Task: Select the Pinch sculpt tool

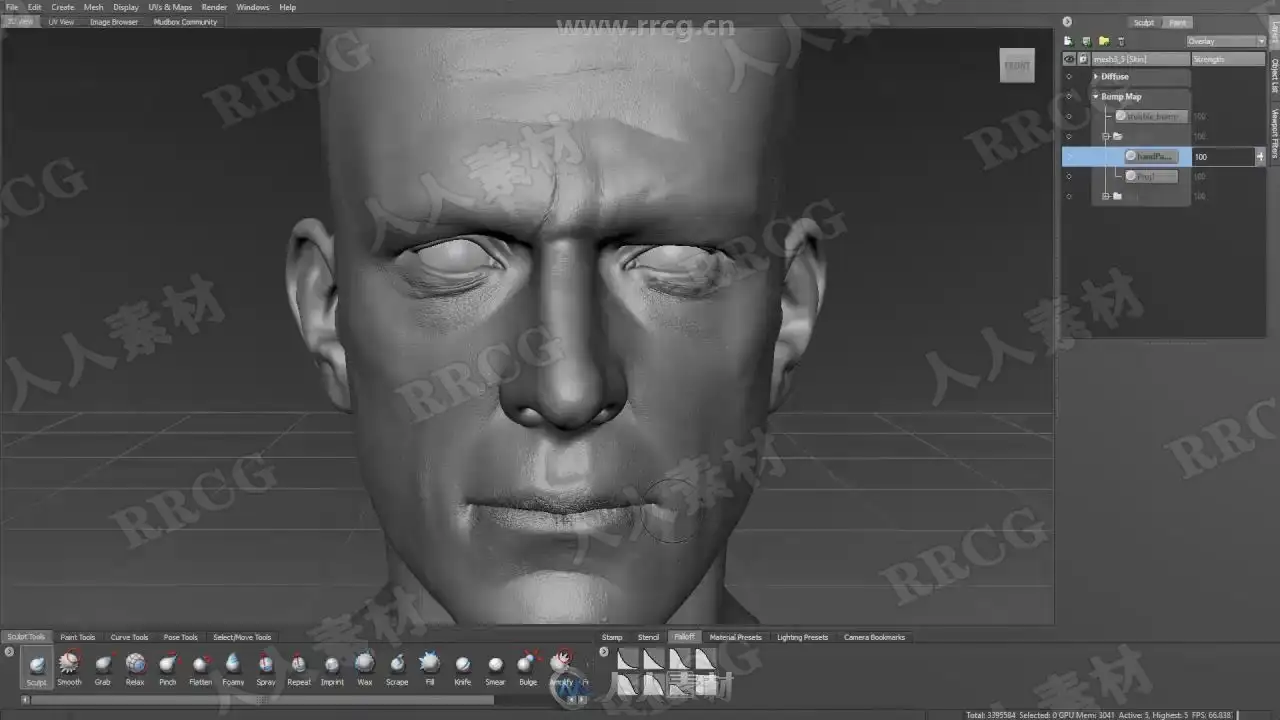Action: tap(167, 667)
